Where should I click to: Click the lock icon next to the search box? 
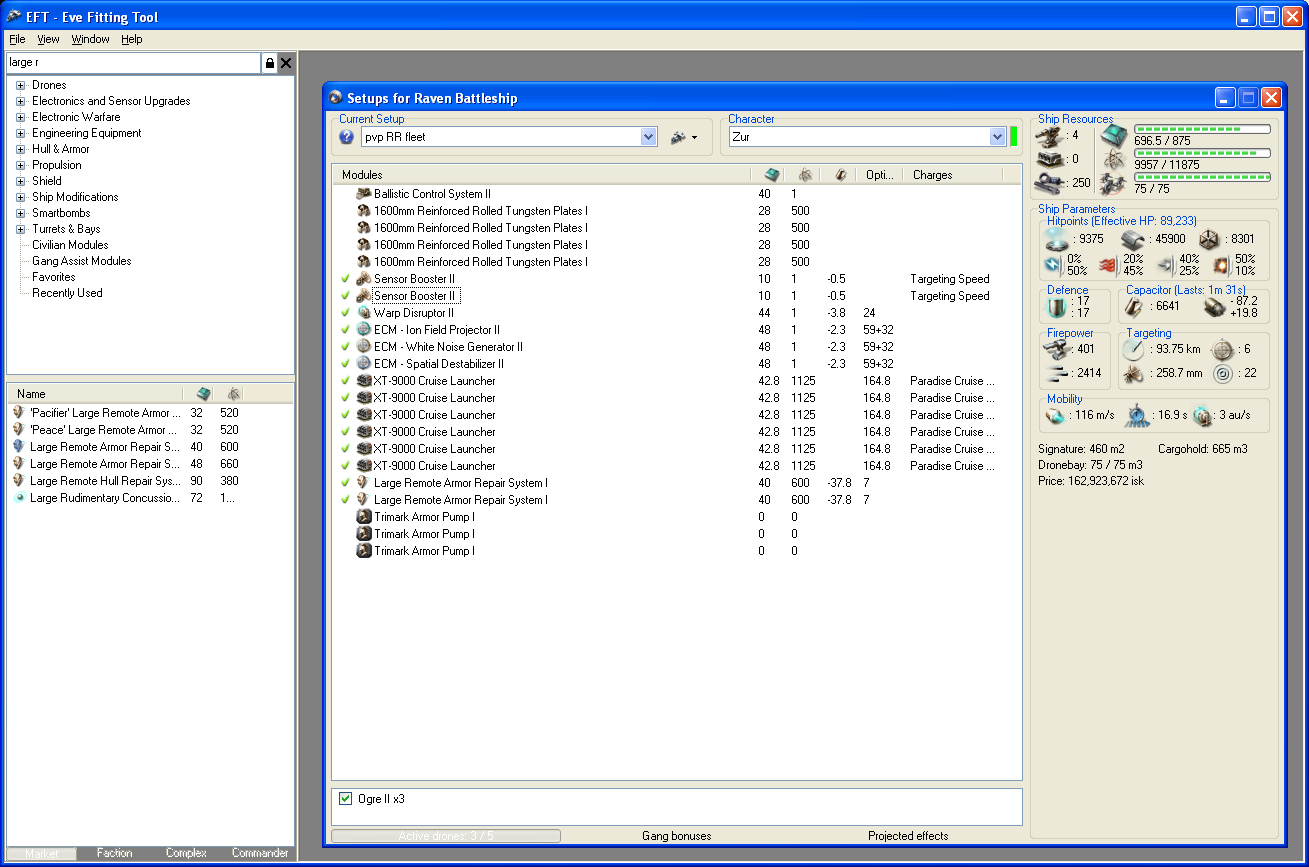(269, 63)
